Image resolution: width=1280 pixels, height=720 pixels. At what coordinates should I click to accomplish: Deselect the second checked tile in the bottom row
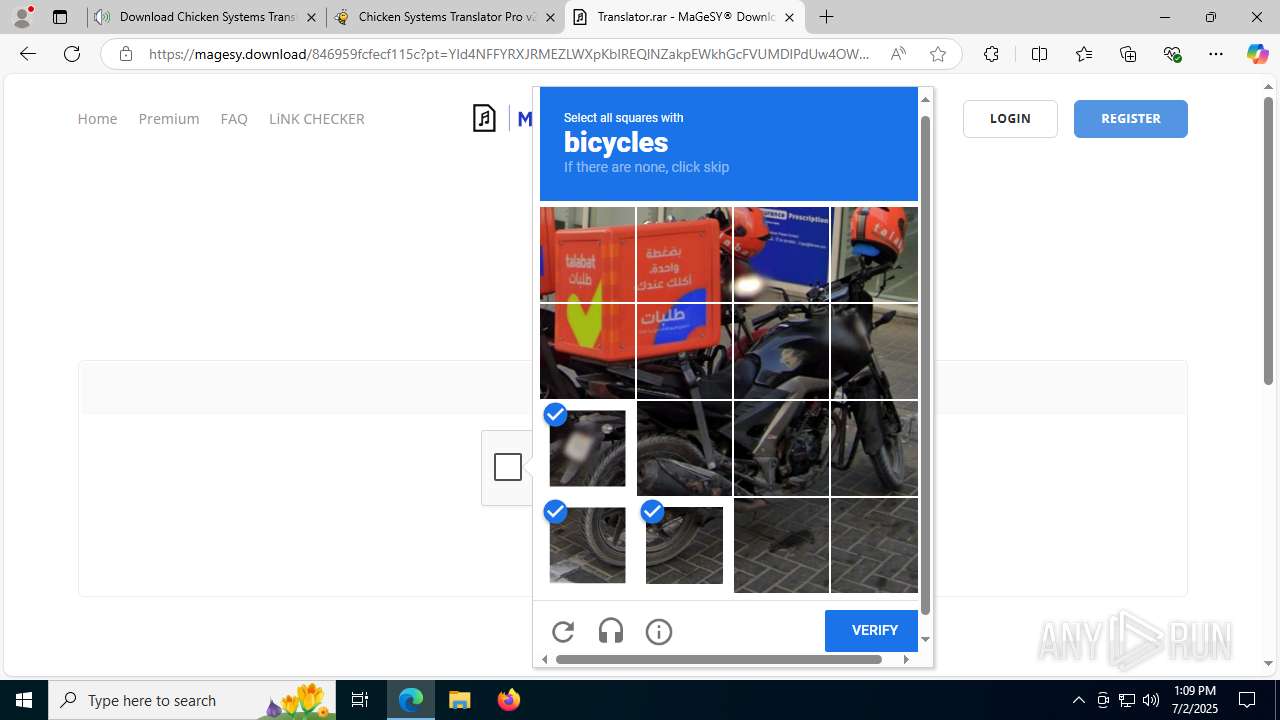click(x=684, y=545)
